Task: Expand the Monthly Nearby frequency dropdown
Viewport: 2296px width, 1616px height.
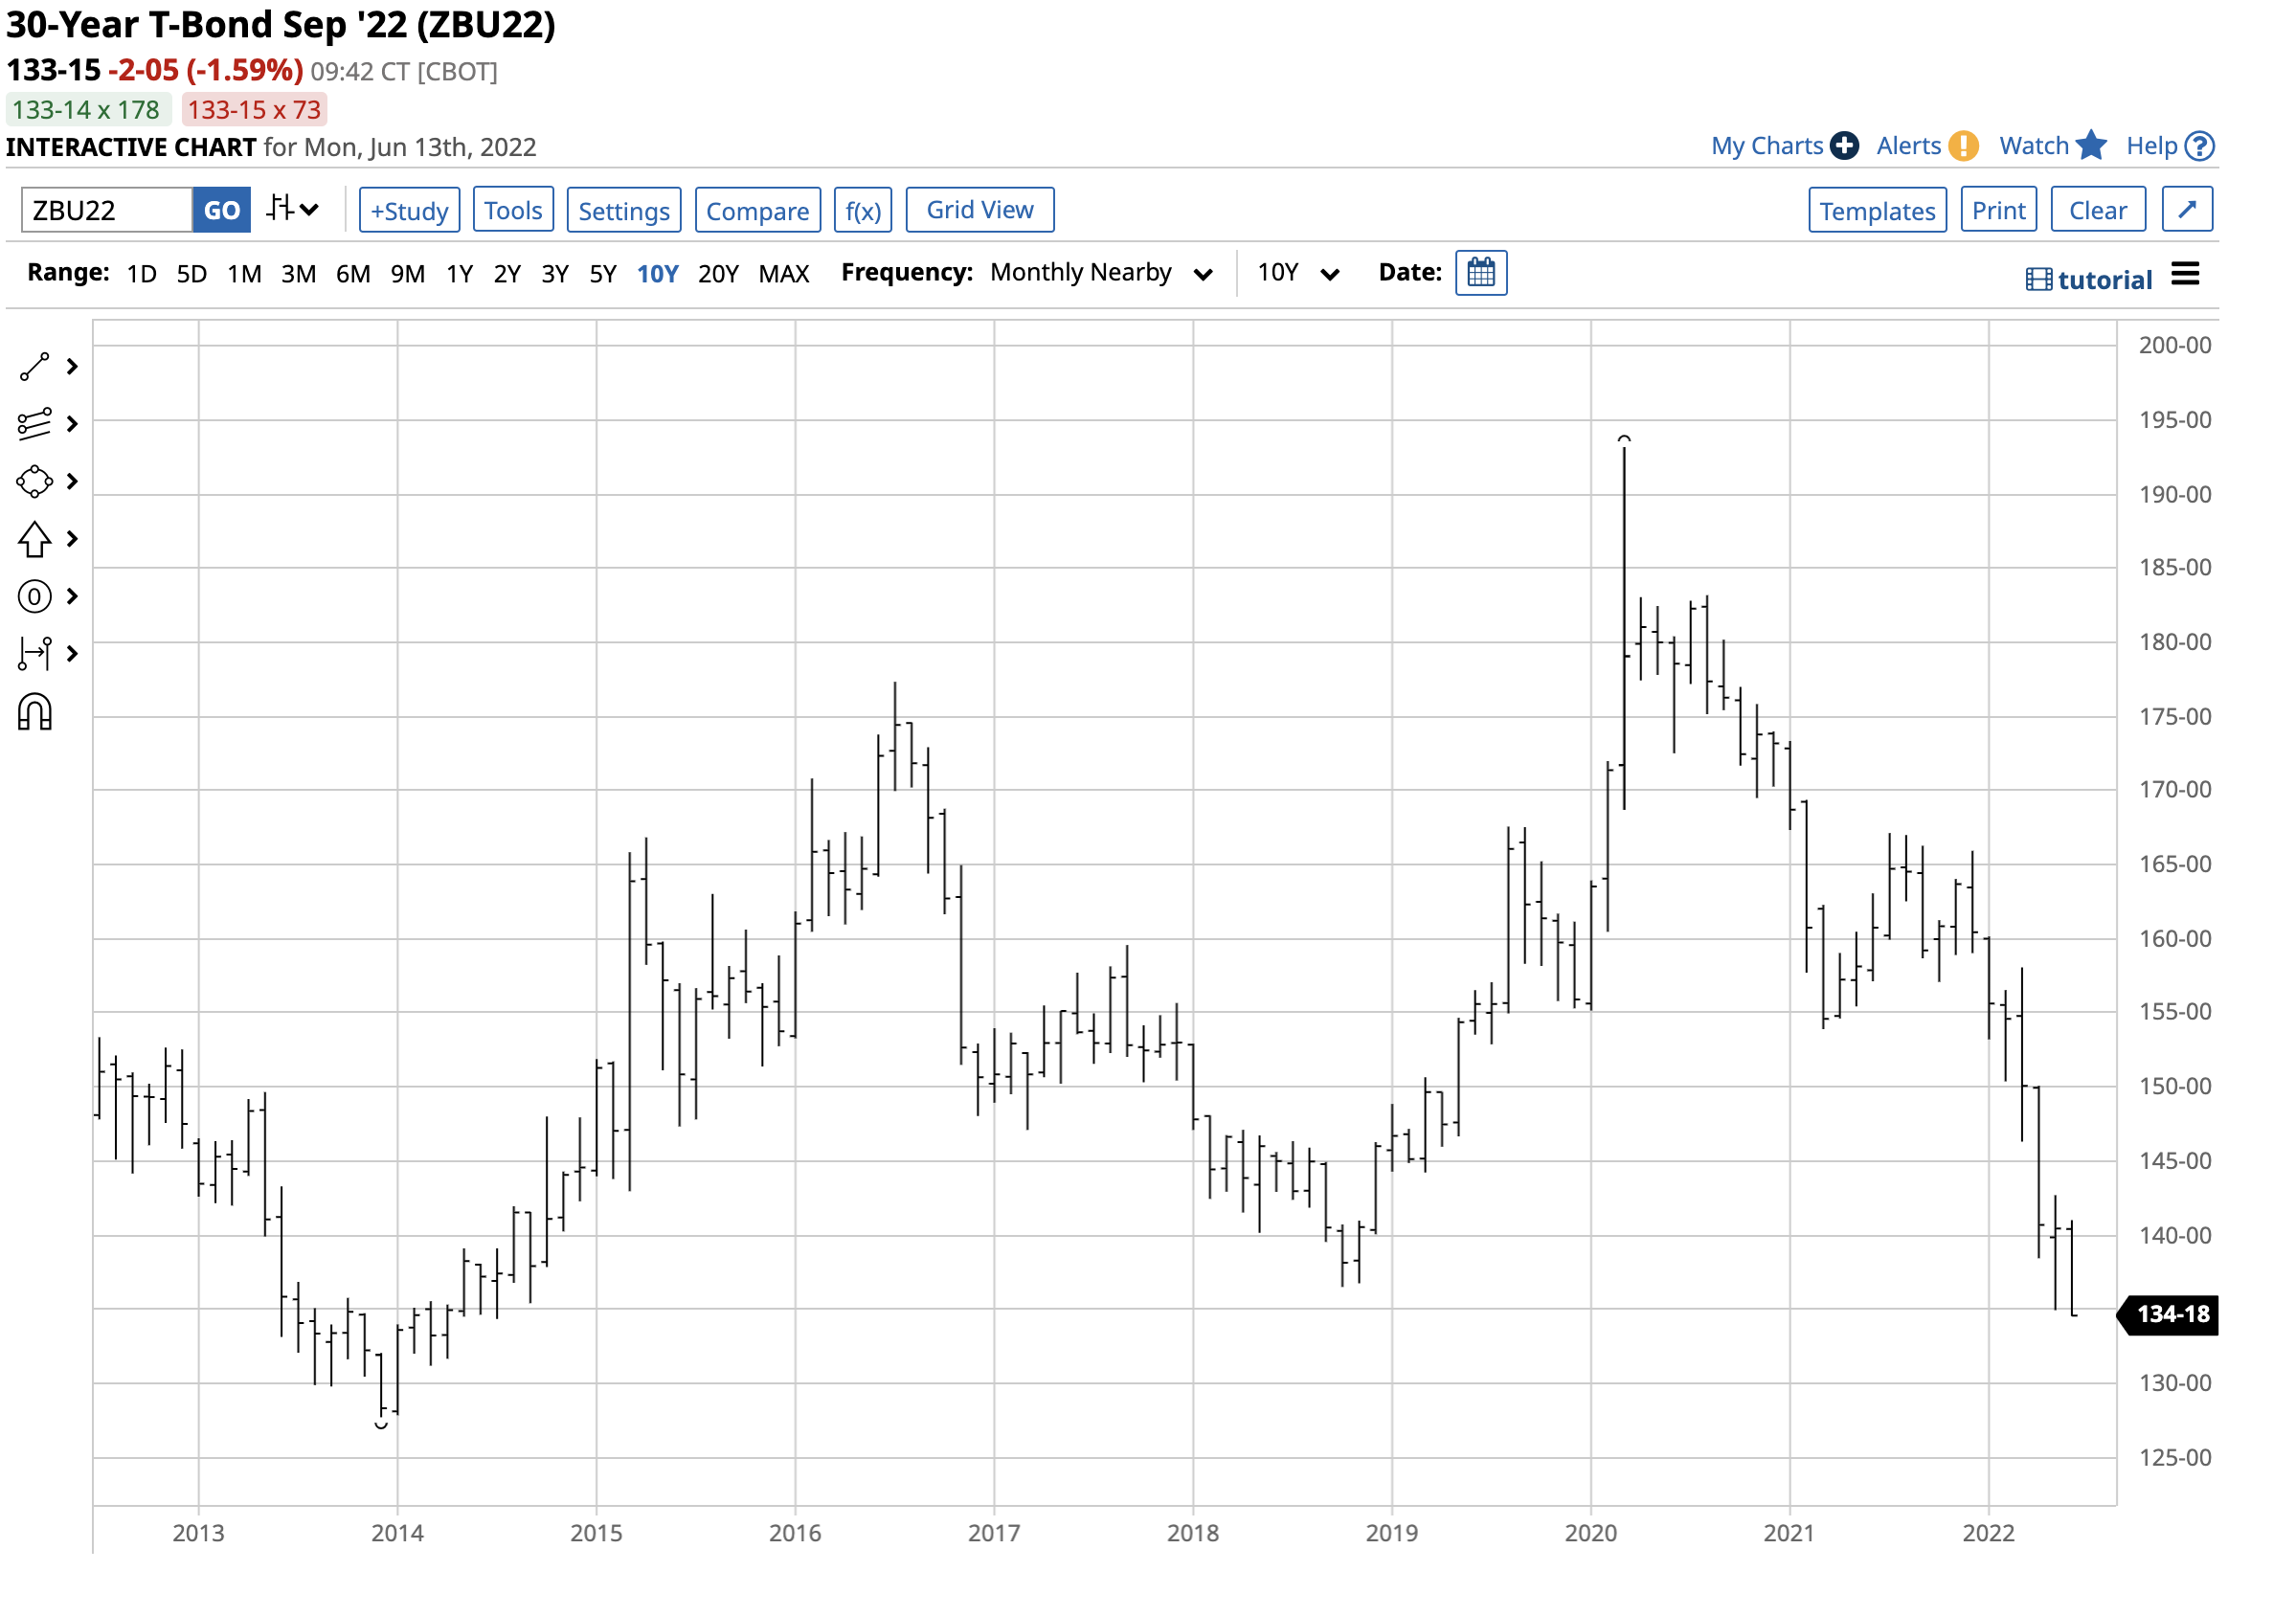Action: [1101, 273]
